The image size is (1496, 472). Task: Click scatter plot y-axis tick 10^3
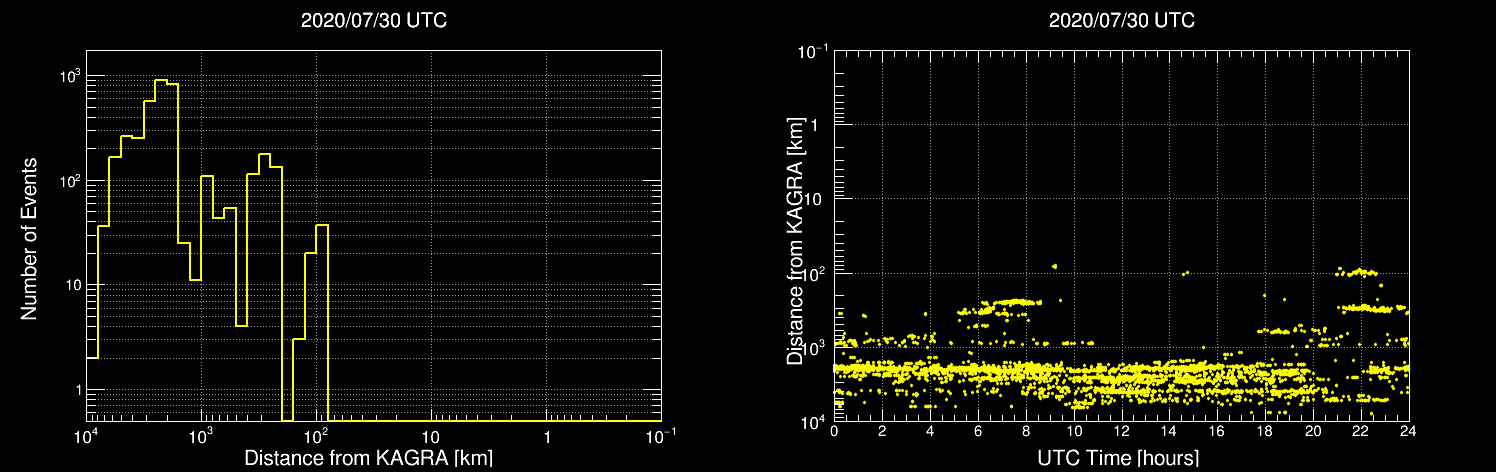pyautogui.click(x=813, y=346)
